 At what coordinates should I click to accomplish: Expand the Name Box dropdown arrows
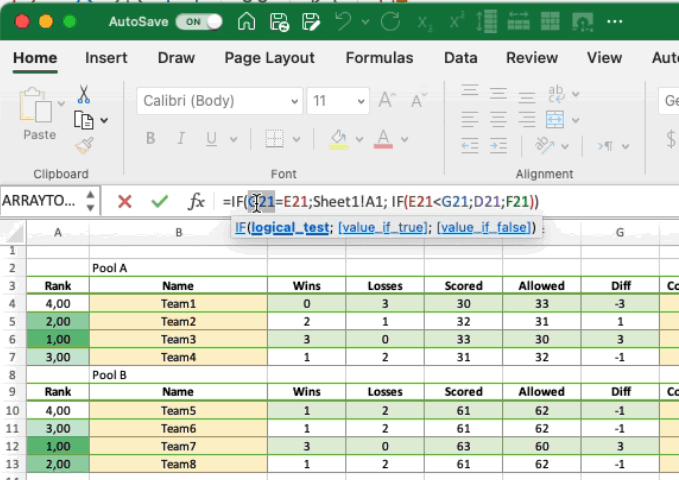pos(91,201)
